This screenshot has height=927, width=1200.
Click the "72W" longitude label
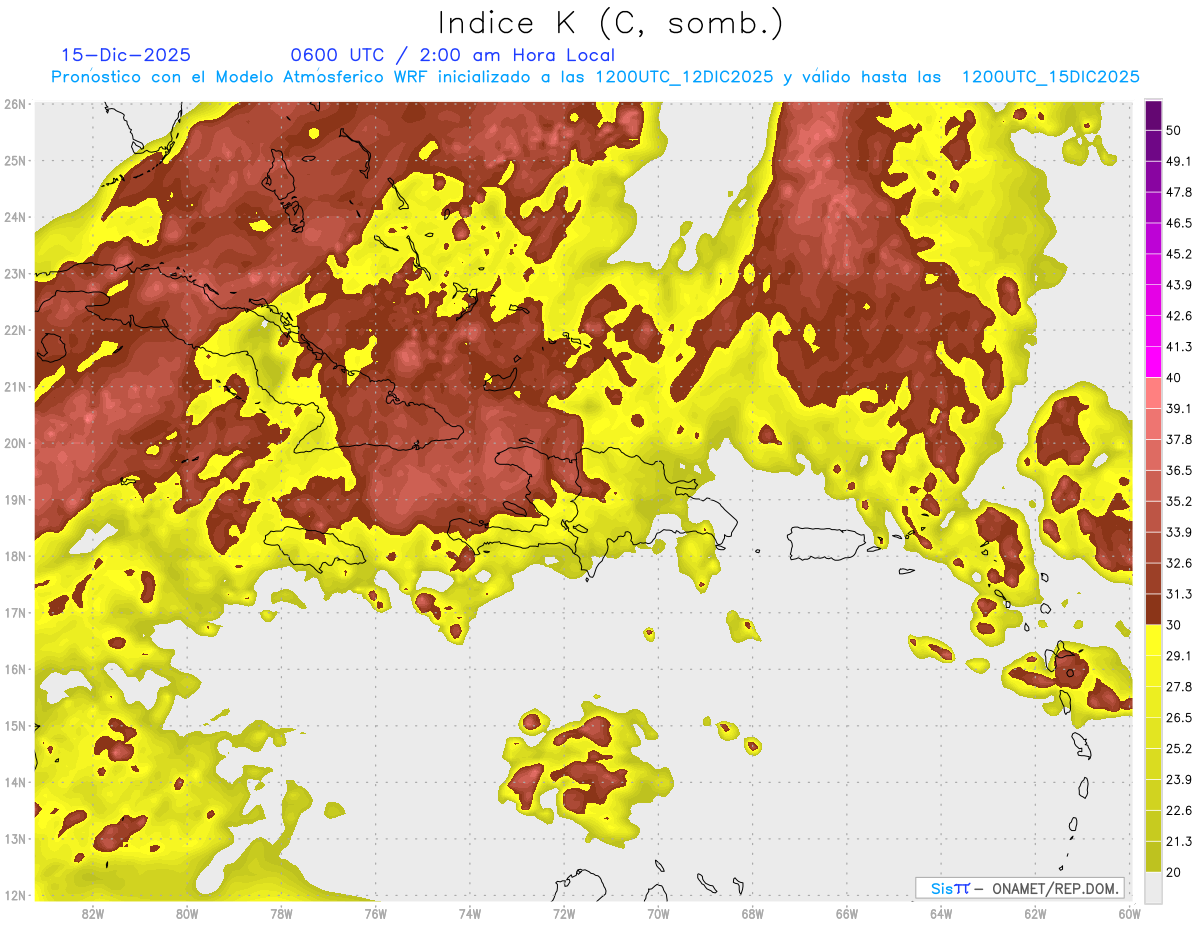click(x=564, y=914)
